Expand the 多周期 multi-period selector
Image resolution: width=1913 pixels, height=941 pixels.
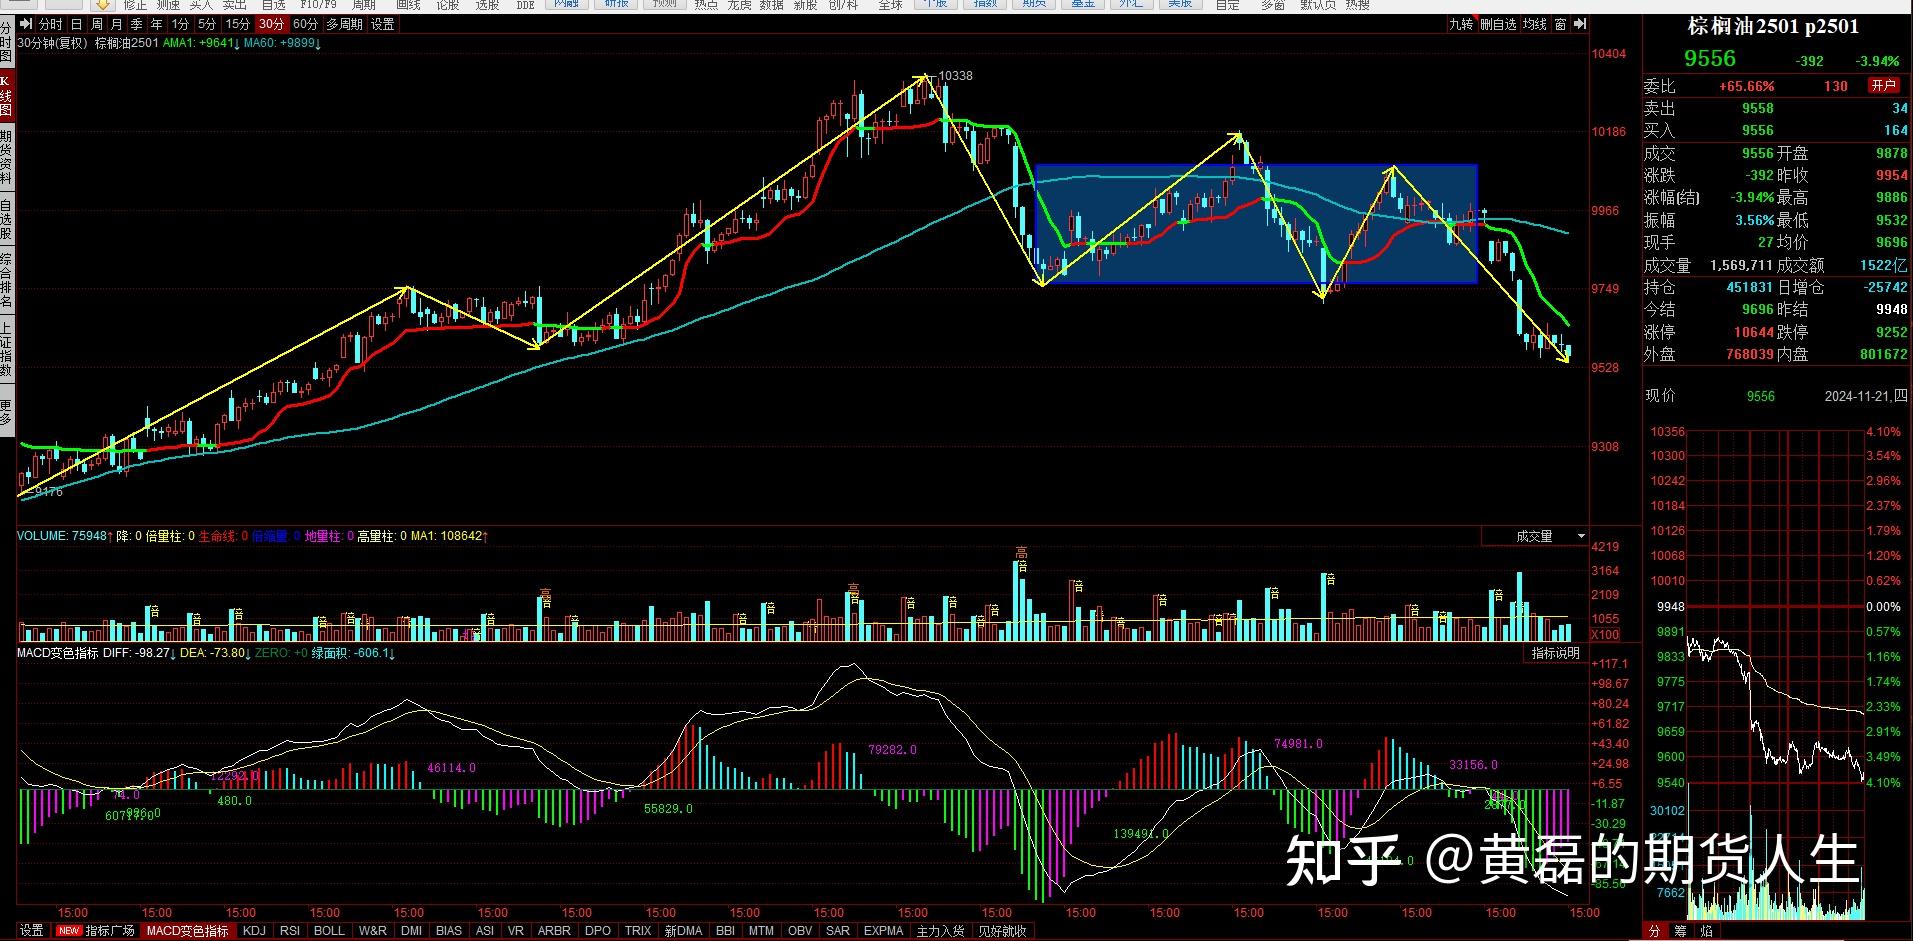tap(344, 24)
